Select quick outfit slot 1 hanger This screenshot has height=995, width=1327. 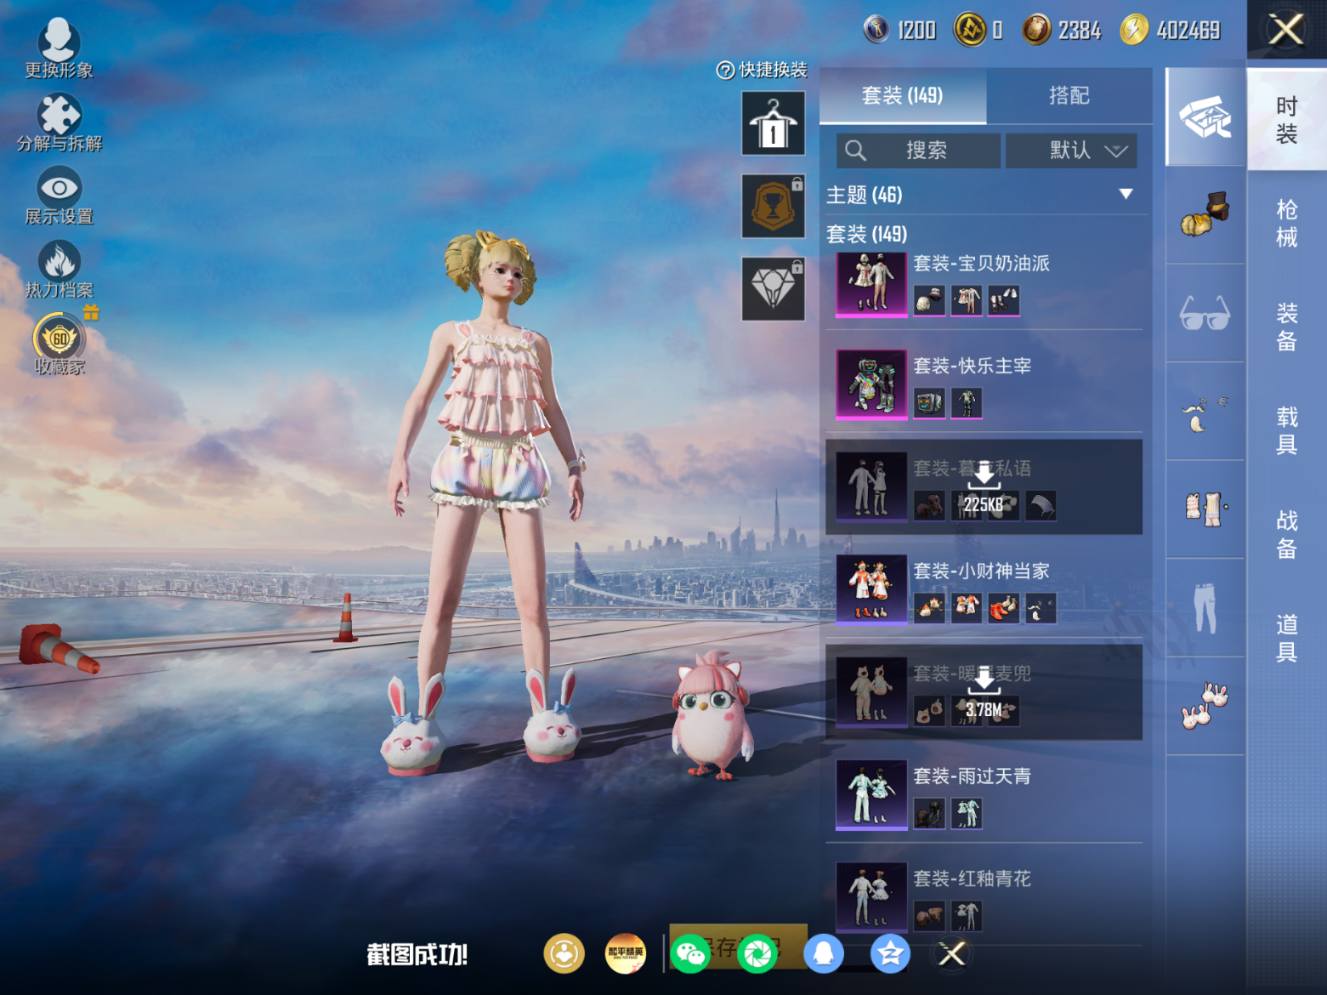773,123
